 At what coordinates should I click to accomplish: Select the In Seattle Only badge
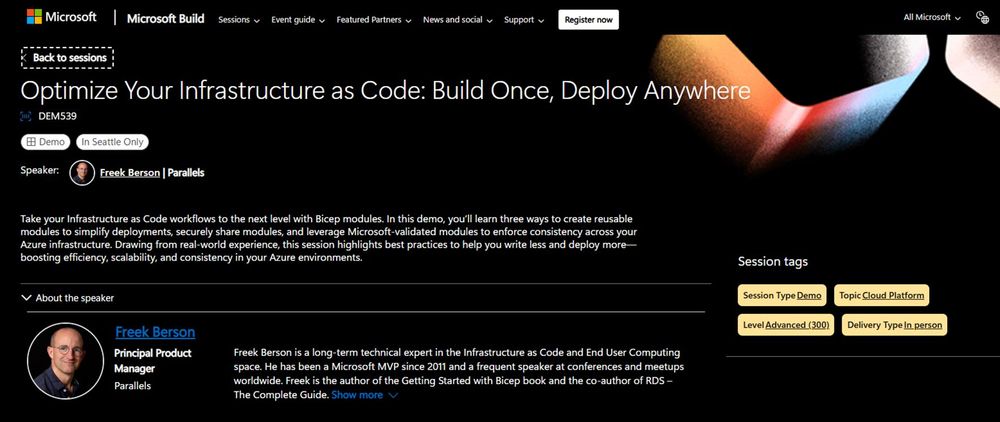pyautogui.click(x=112, y=142)
